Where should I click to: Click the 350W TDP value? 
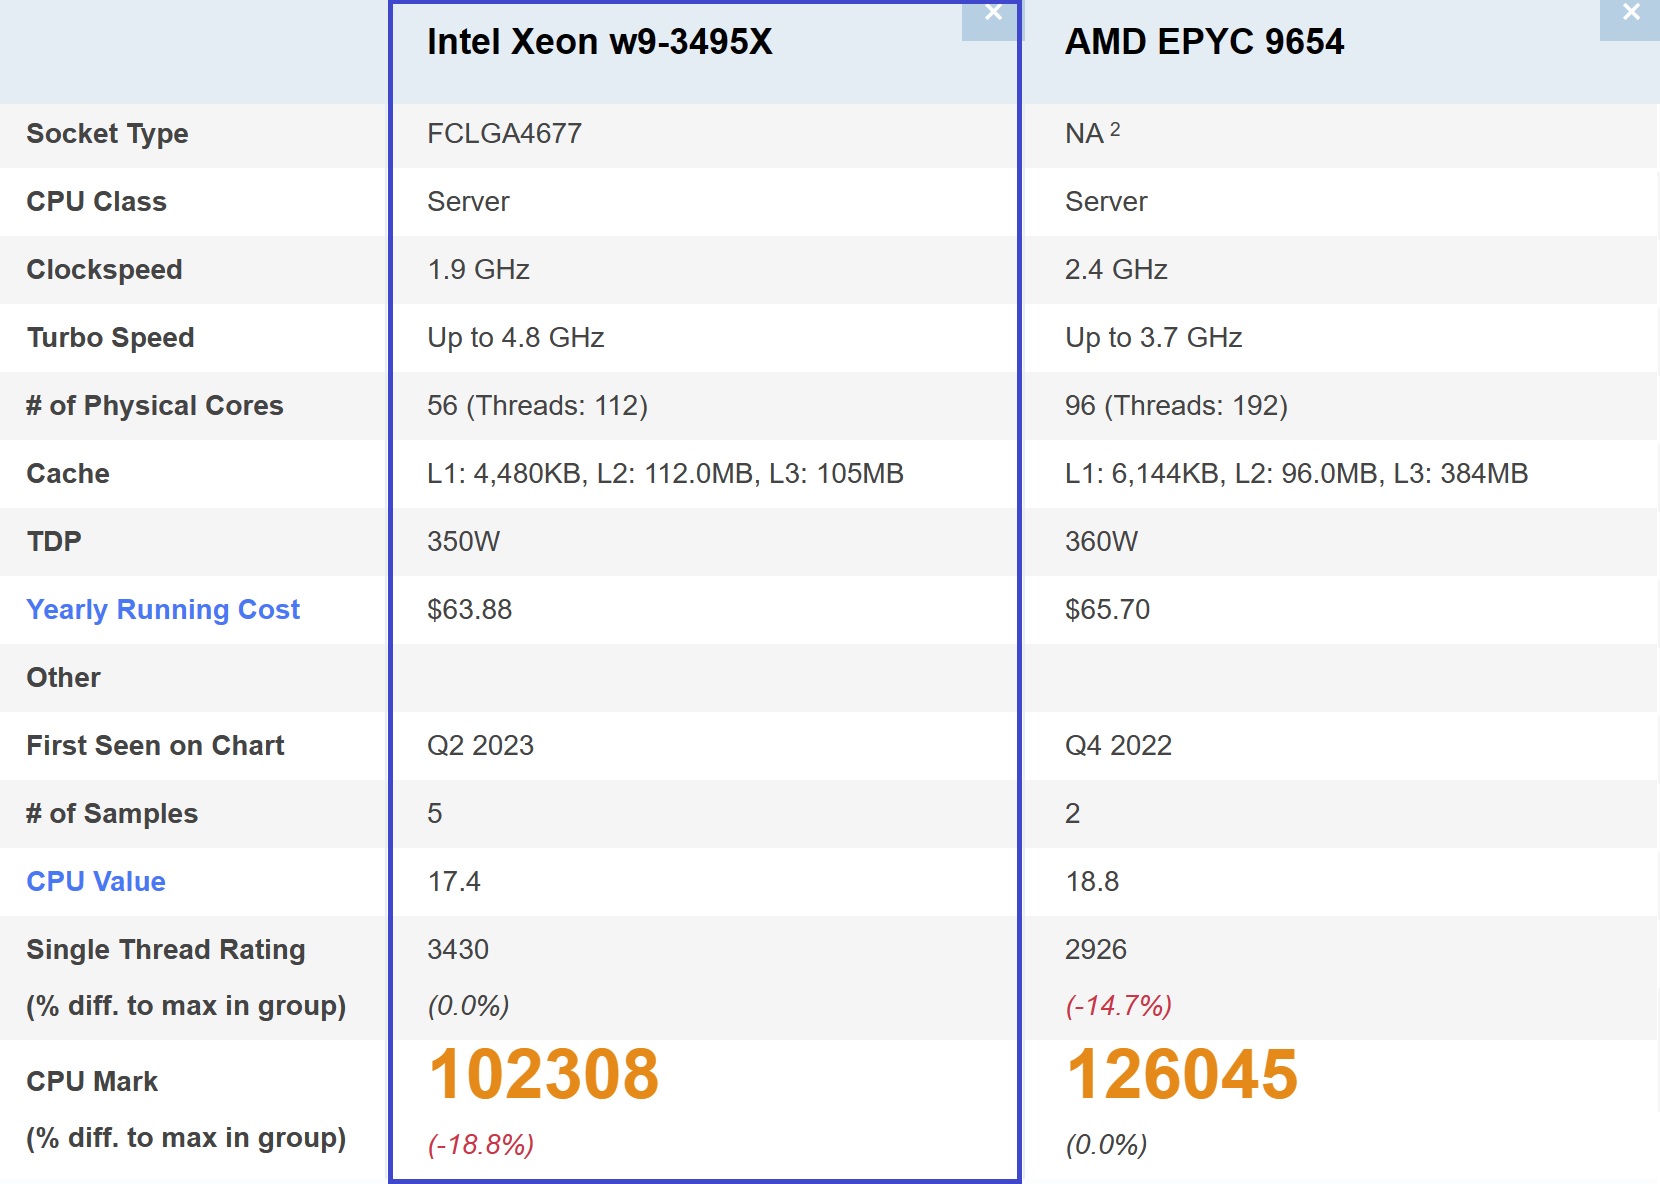click(463, 541)
